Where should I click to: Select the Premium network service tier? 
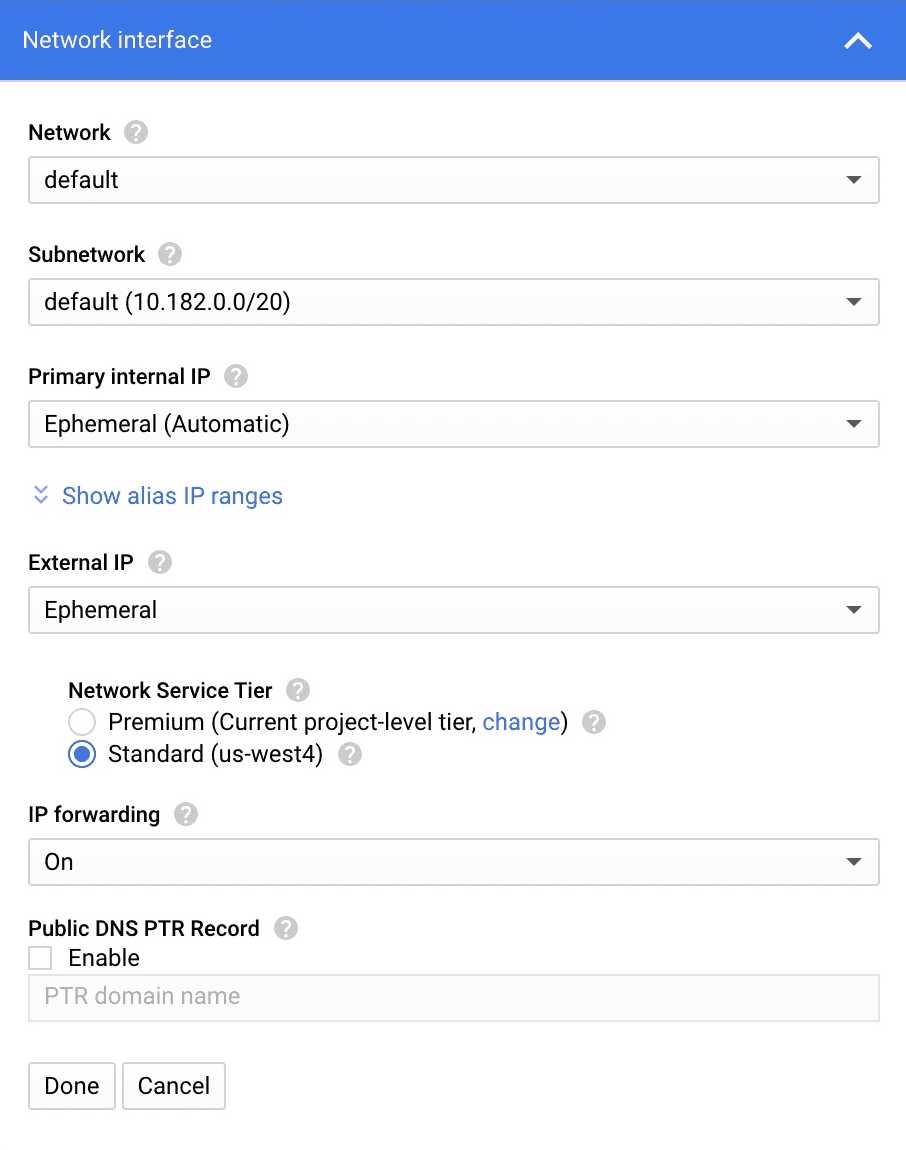tap(81, 722)
